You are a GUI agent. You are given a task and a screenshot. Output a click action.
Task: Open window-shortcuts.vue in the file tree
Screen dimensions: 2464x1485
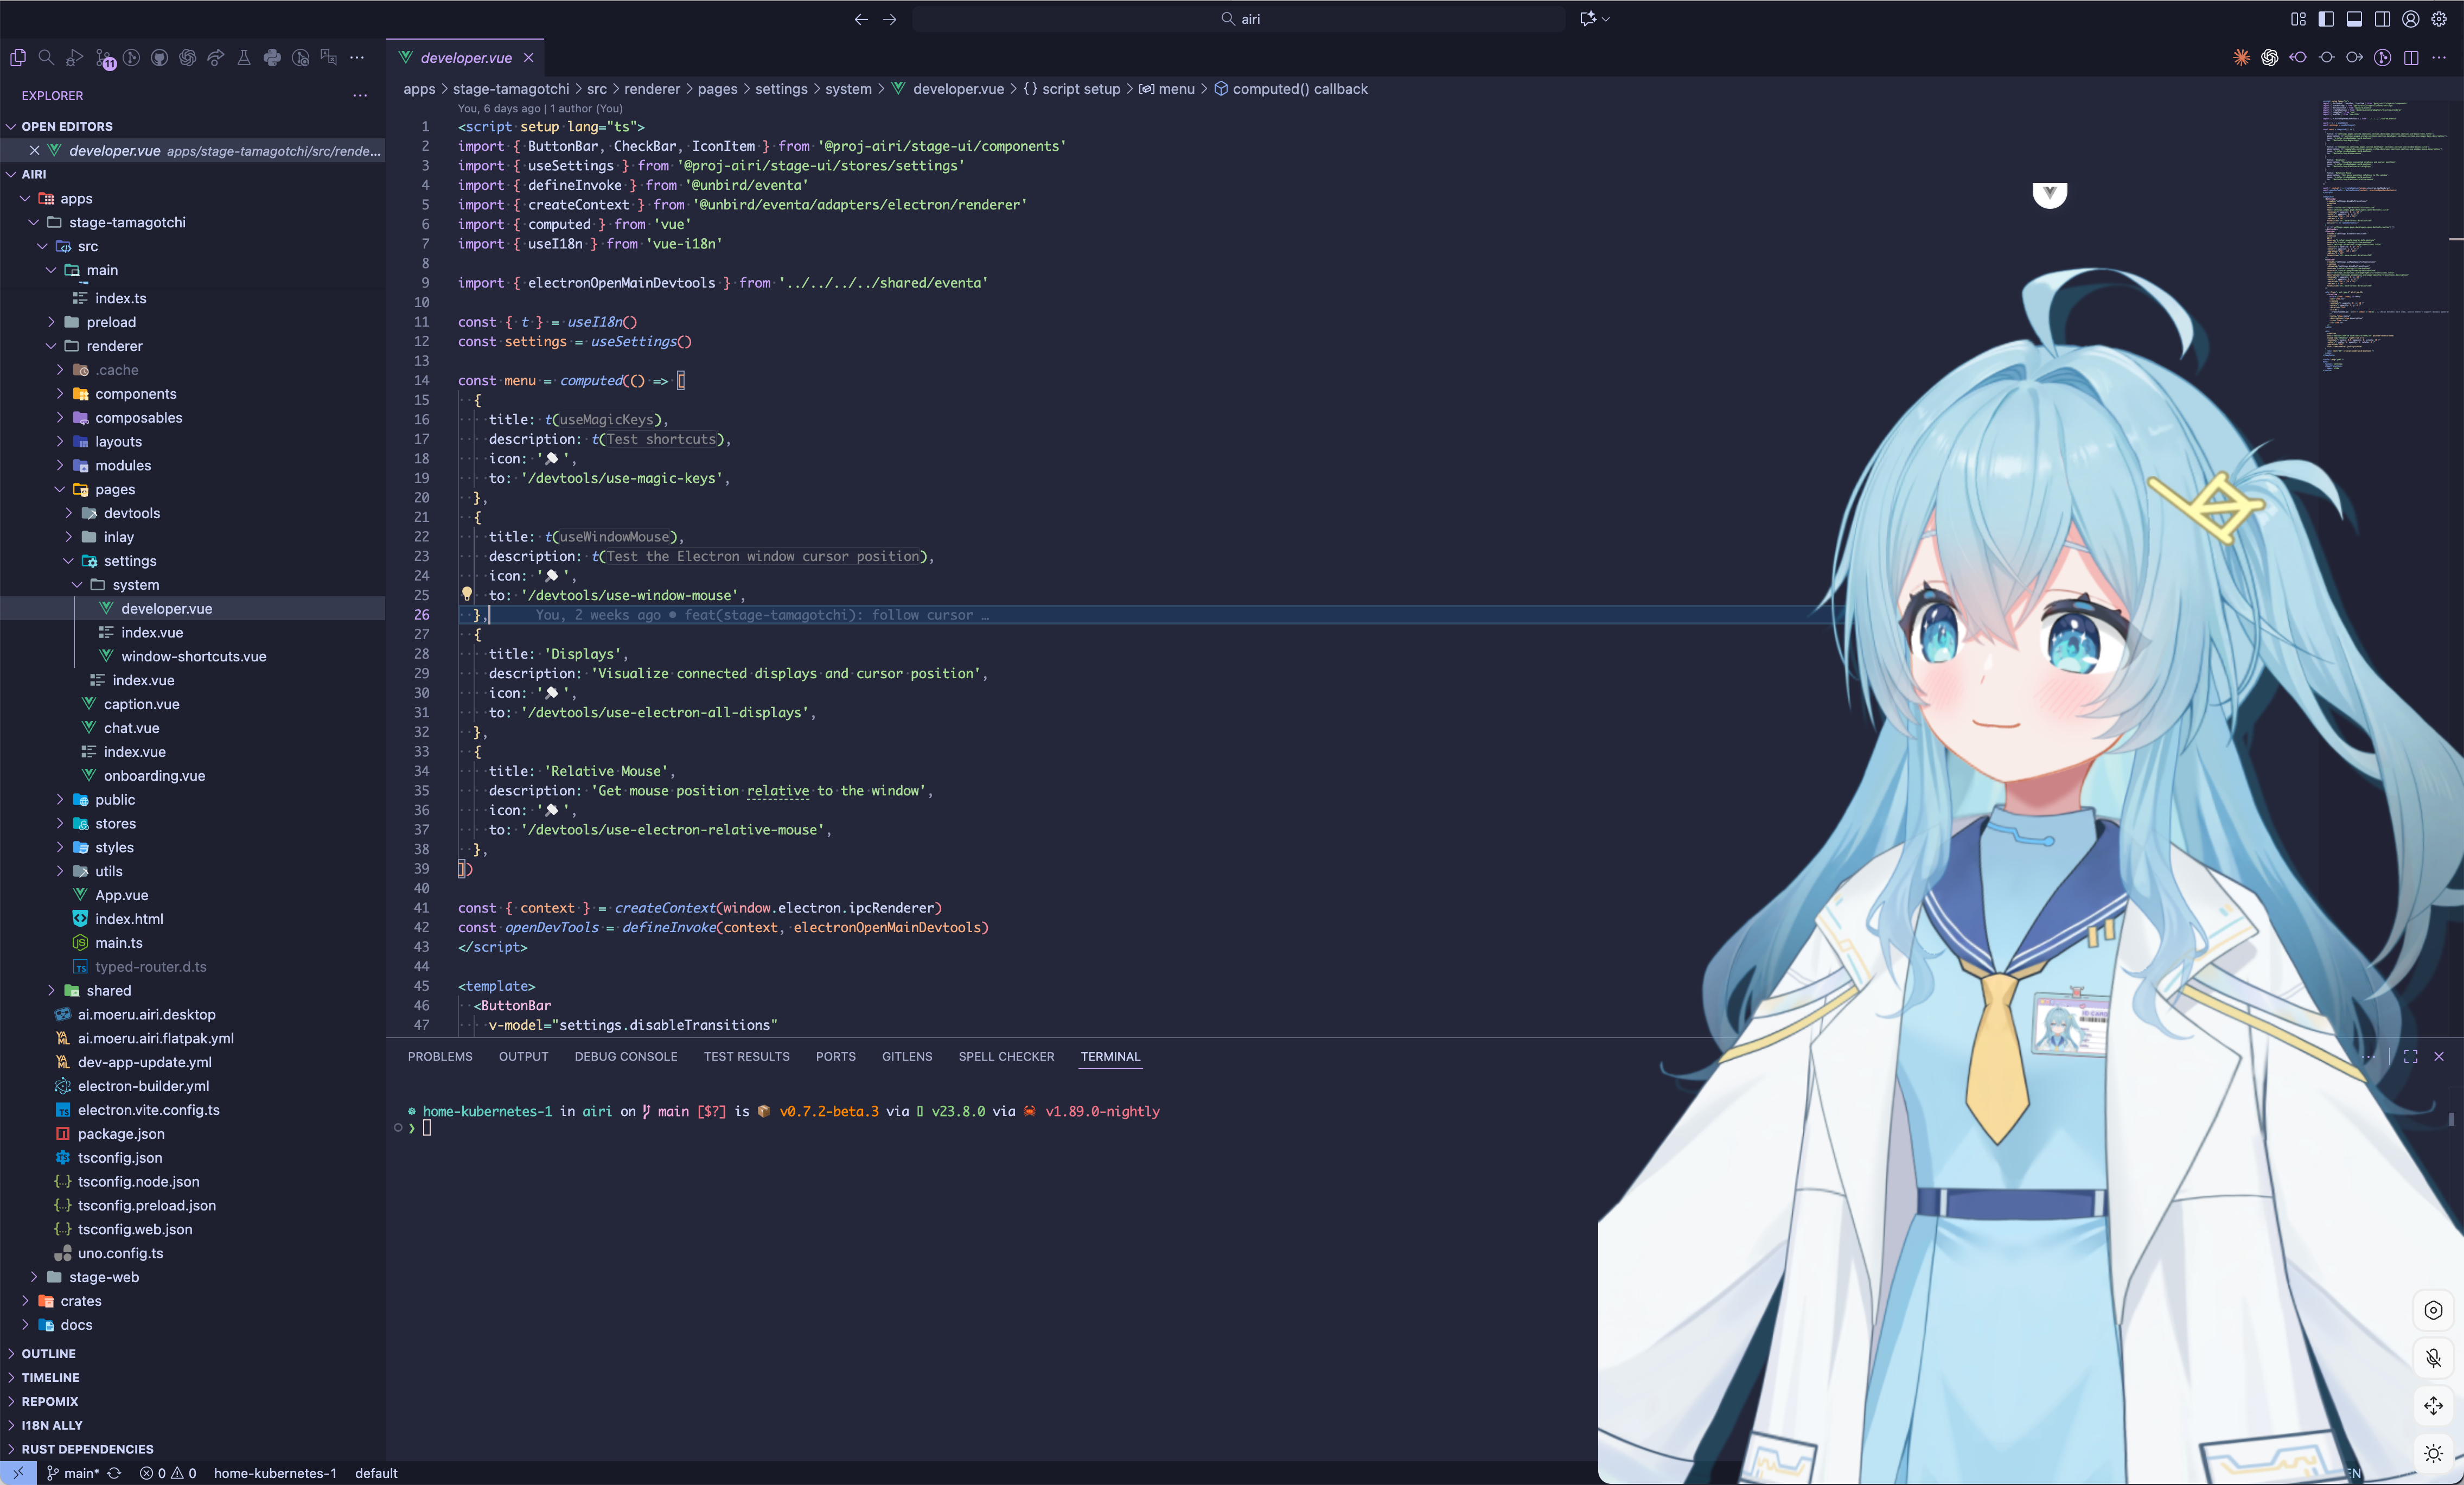[x=193, y=656]
